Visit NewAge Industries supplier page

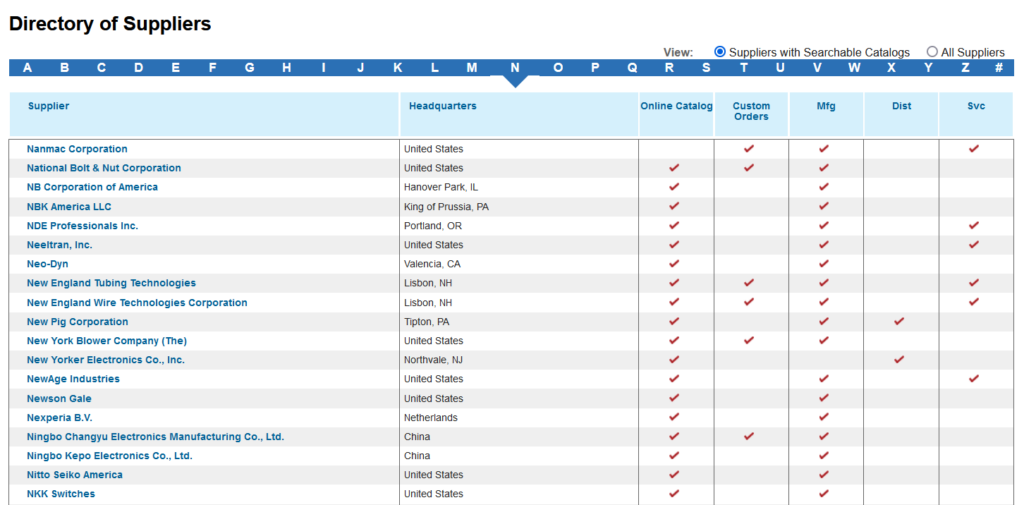point(73,379)
